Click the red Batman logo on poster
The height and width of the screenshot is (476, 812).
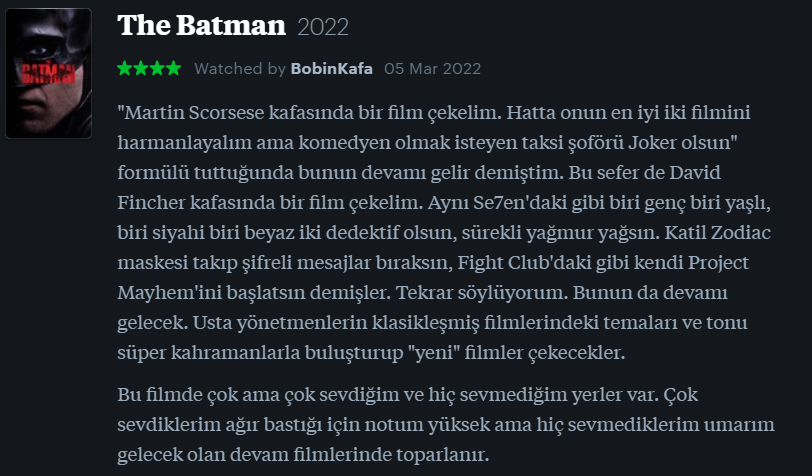point(48,70)
